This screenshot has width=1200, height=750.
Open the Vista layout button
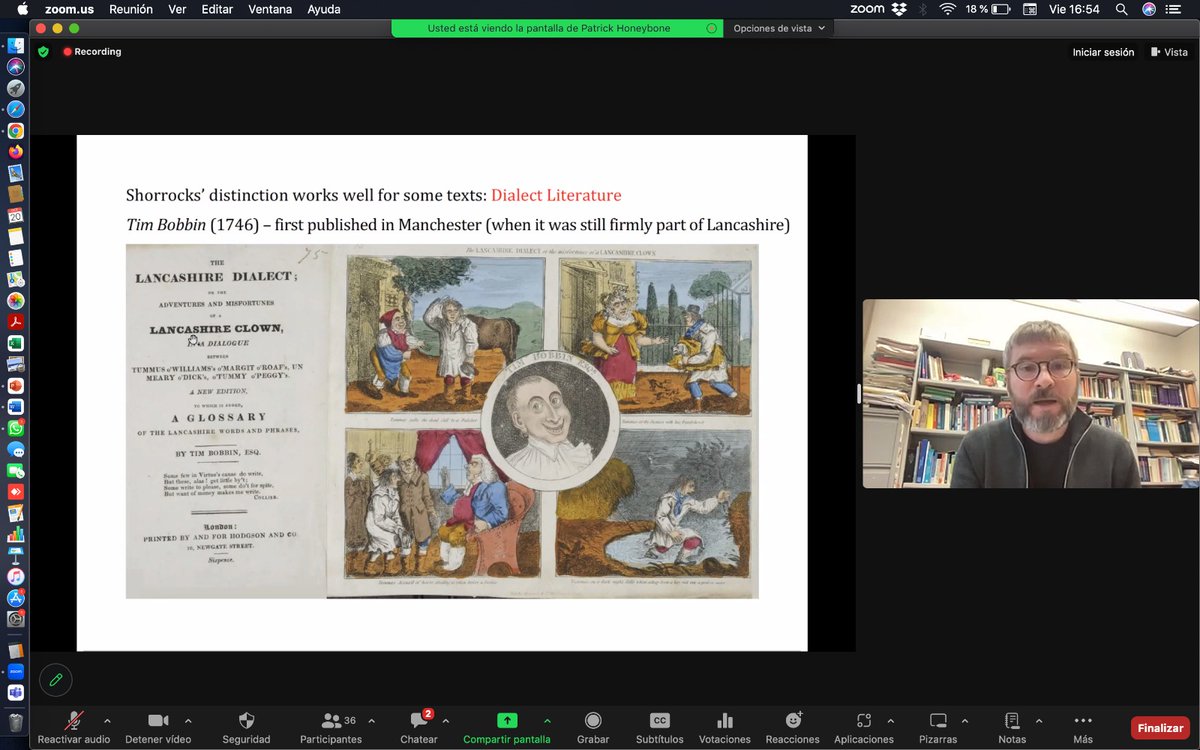[x=1169, y=52]
